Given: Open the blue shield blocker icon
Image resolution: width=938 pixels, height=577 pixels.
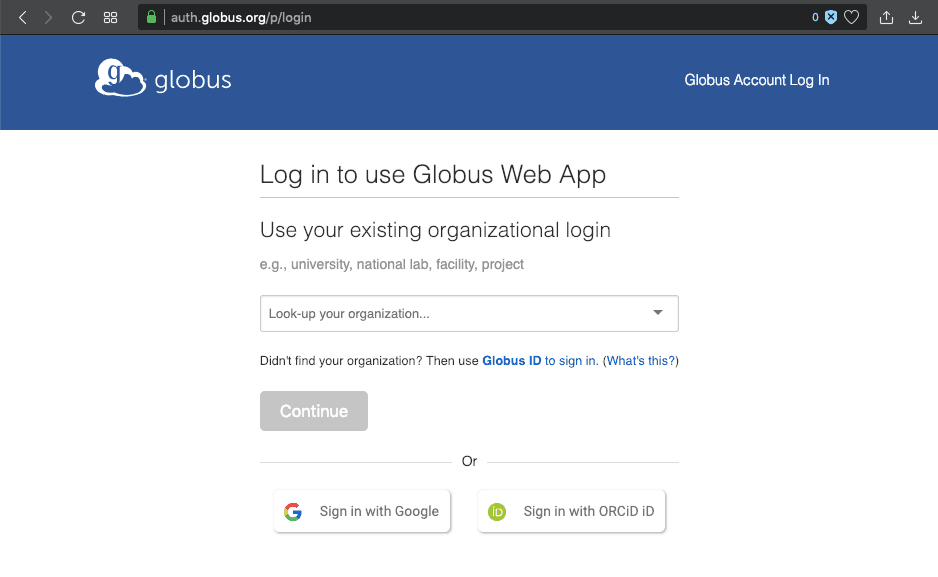Looking at the screenshot, I should [830, 17].
